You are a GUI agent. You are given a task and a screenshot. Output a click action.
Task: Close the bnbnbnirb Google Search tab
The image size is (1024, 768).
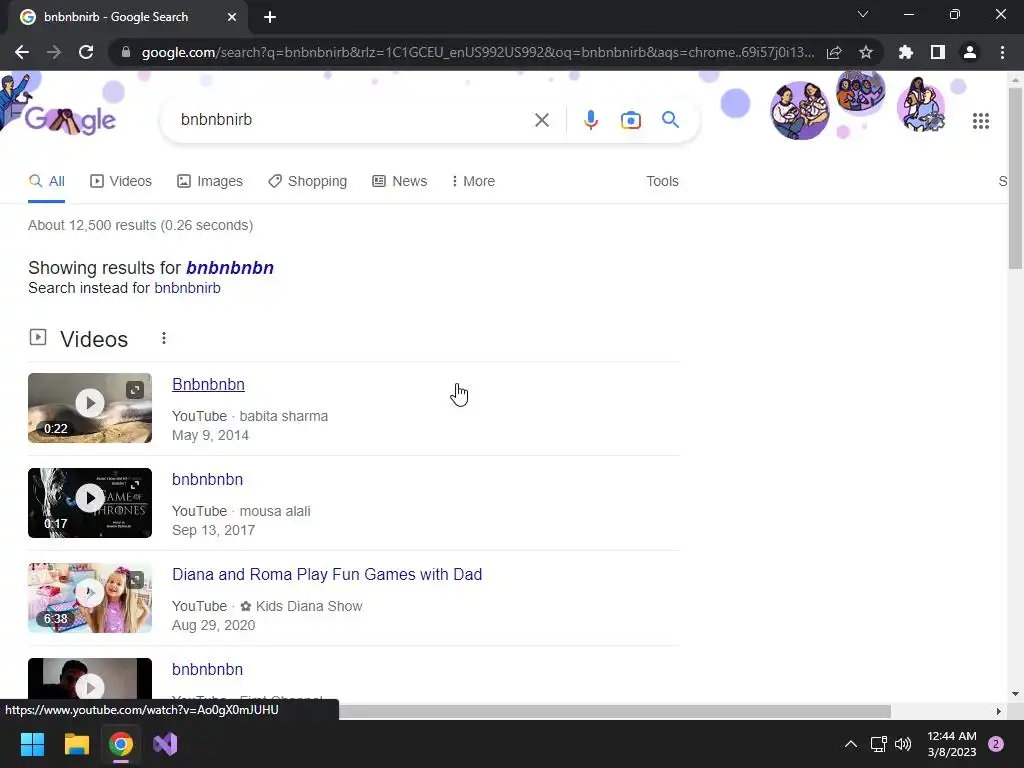[x=232, y=17]
